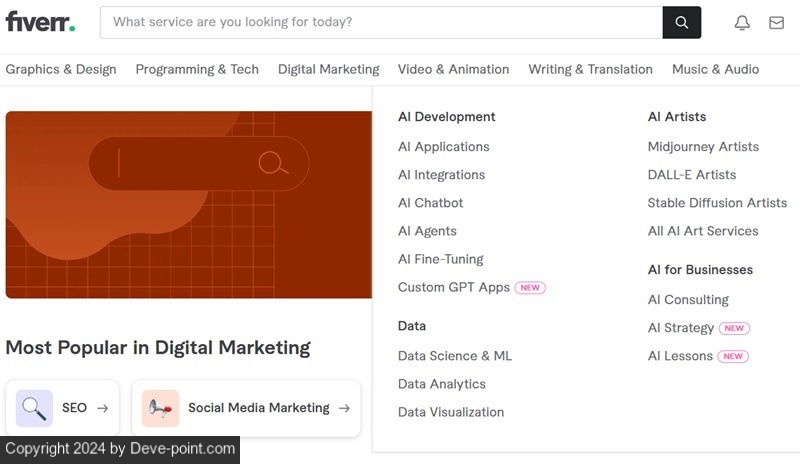Focus the service search field
The image size is (800, 464).
(x=380, y=22)
